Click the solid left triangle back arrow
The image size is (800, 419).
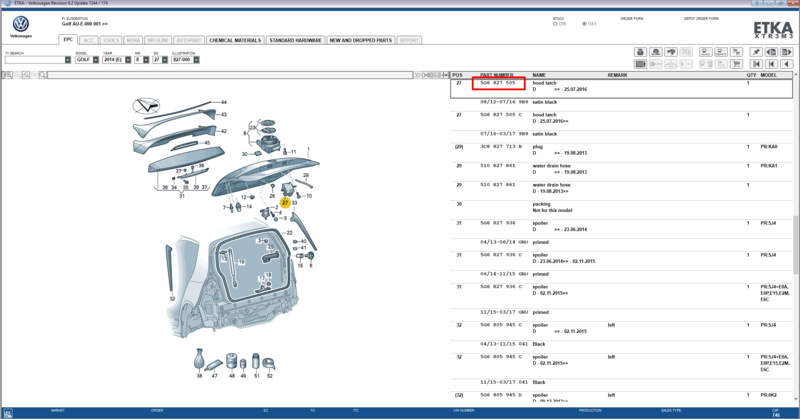pyautogui.click(x=787, y=64)
